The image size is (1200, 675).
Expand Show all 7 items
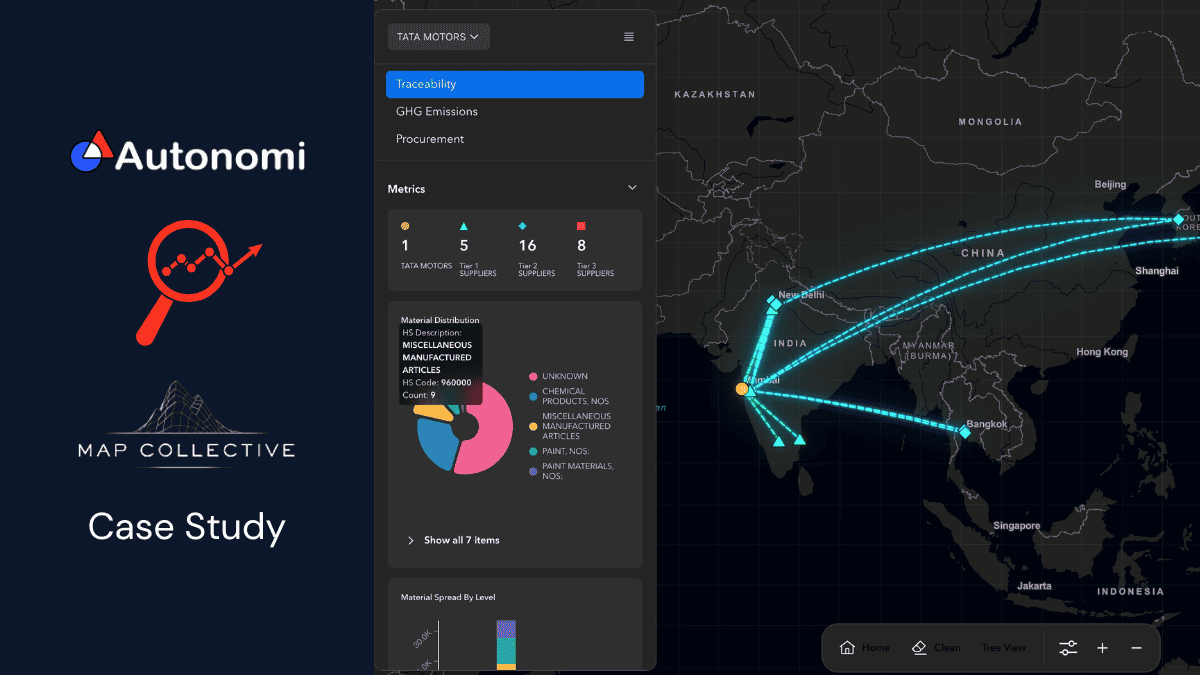(x=453, y=540)
